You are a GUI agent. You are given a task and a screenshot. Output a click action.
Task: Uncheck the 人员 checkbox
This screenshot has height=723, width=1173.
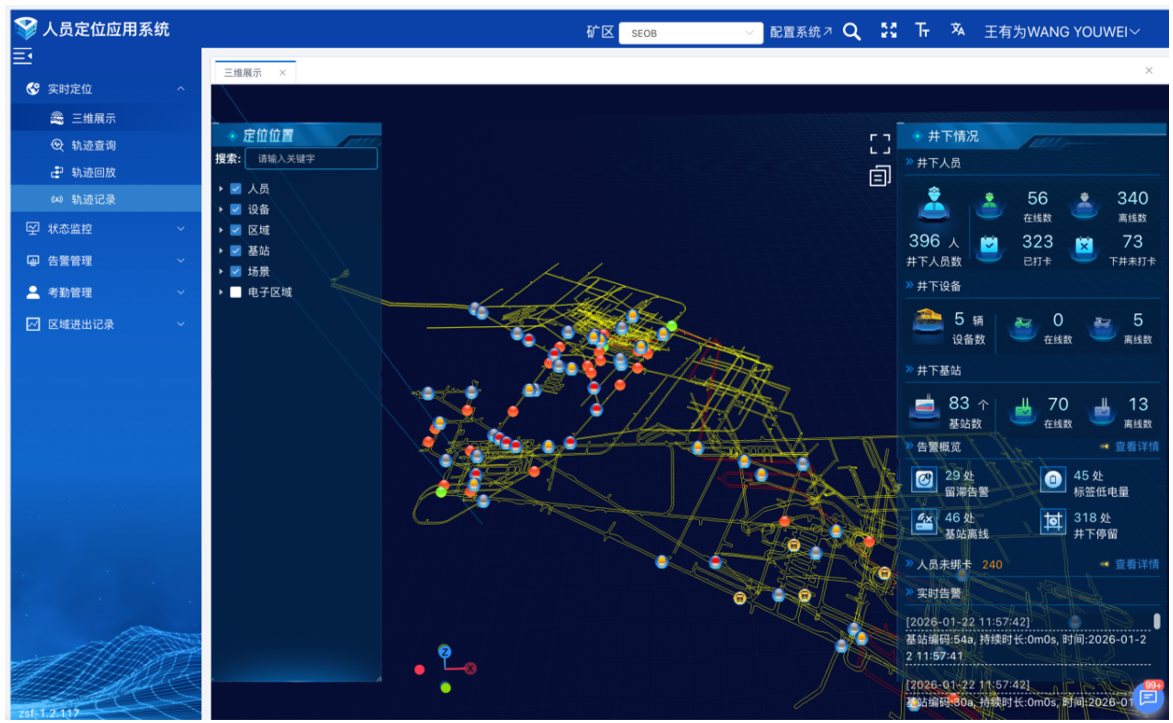point(236,189)
